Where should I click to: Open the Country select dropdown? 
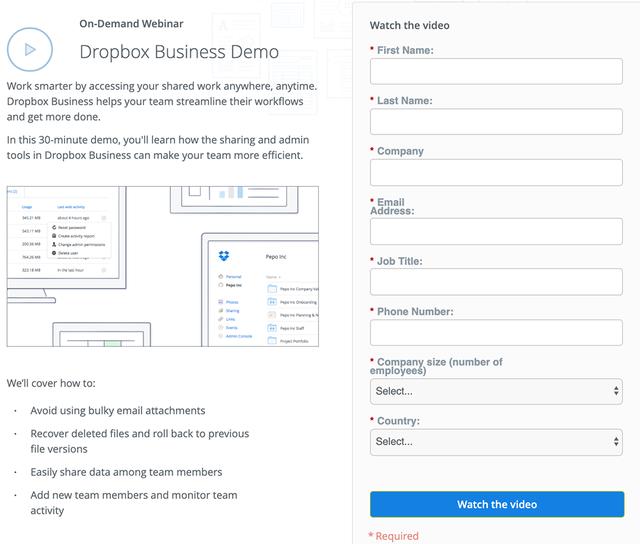click(496, 442)
